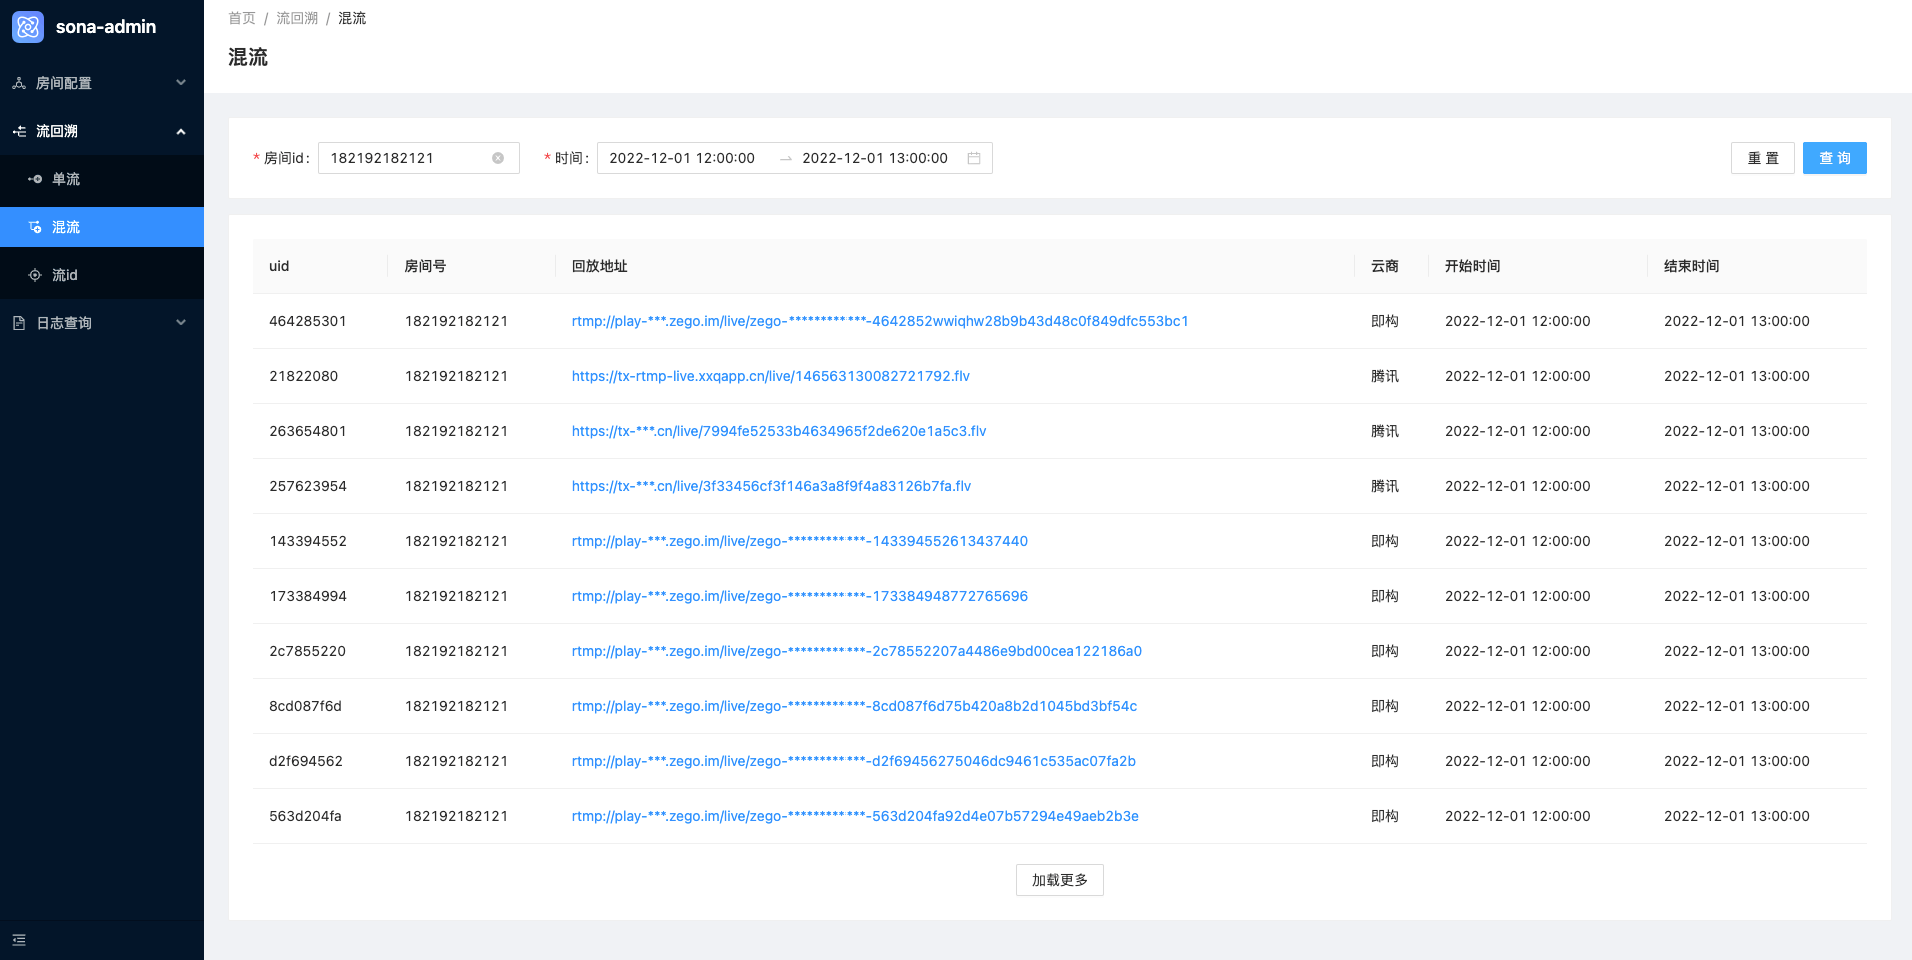Open the replay link for uid 8cd087f6d

tap(854, 706)
